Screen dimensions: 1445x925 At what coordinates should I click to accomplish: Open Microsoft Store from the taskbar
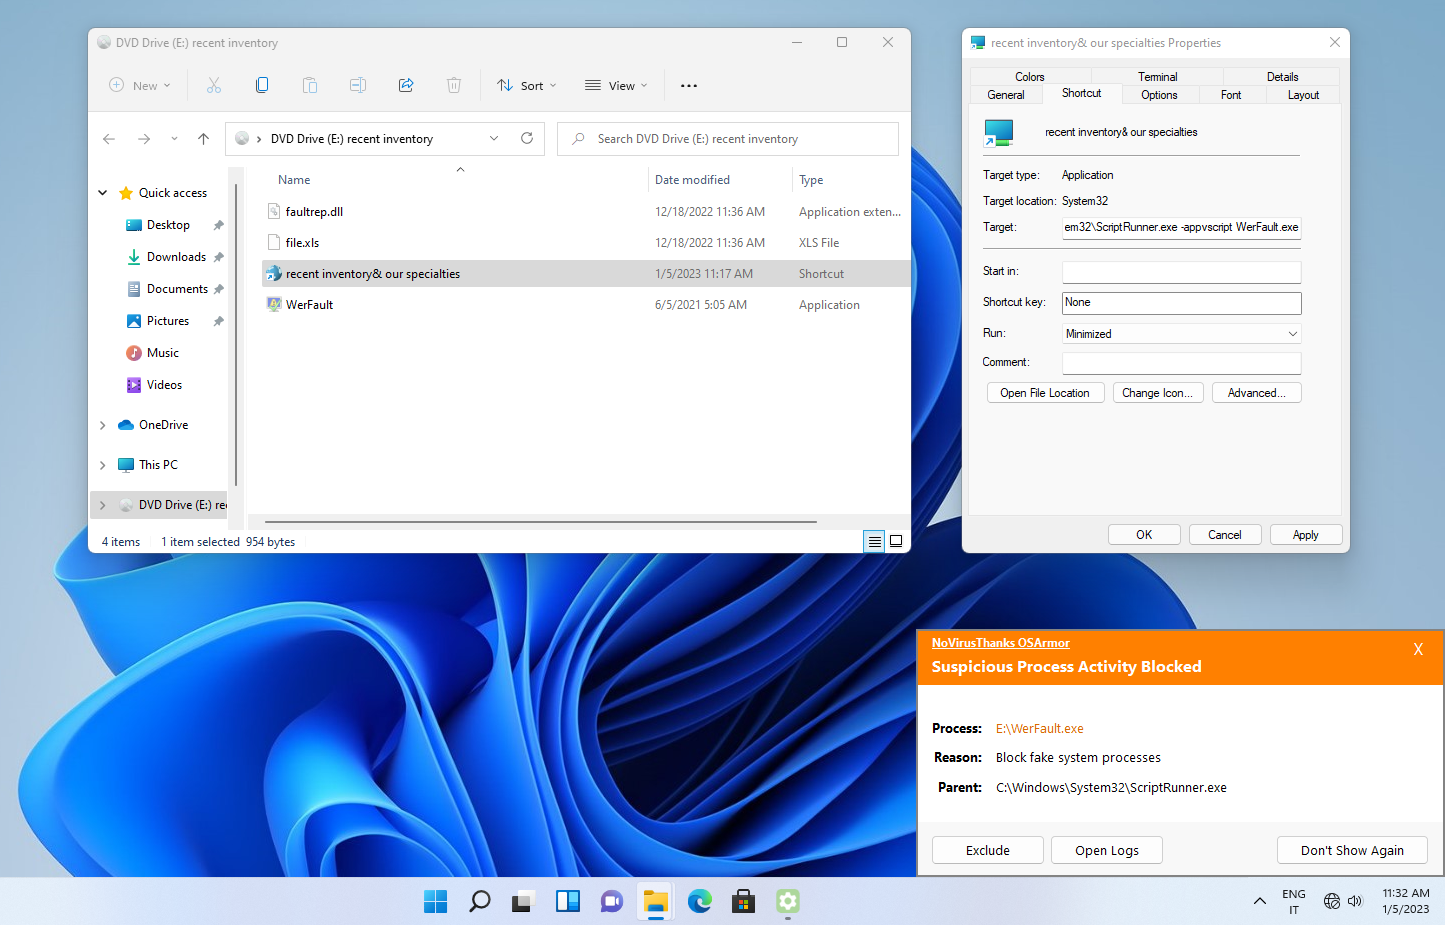point(743,902)
